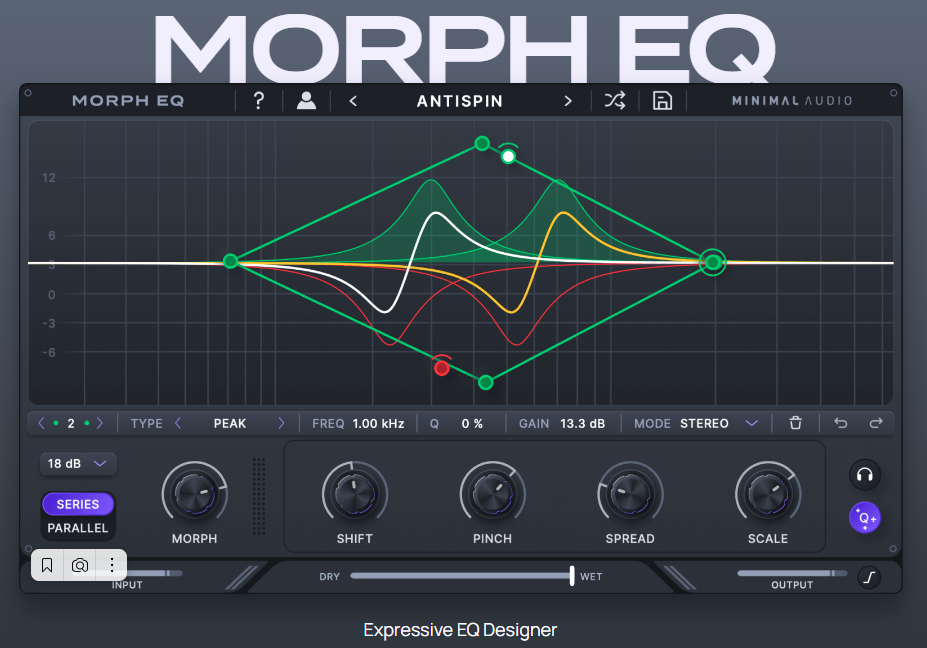The width and height of the screenshot is (927, 648).
Task: Click the OUTPUT gain slider
Action: tap(792, 573)
